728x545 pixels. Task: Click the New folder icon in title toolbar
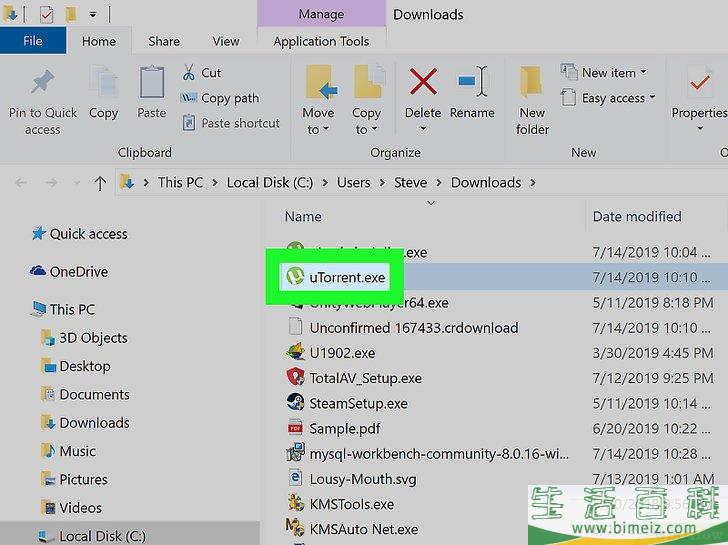[71, 14]
